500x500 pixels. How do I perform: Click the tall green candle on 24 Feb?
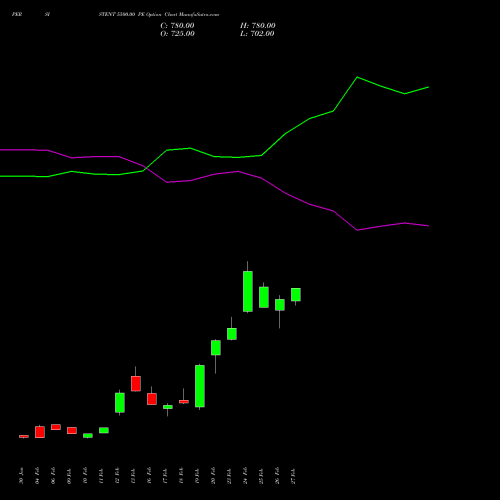coord(248,291)
